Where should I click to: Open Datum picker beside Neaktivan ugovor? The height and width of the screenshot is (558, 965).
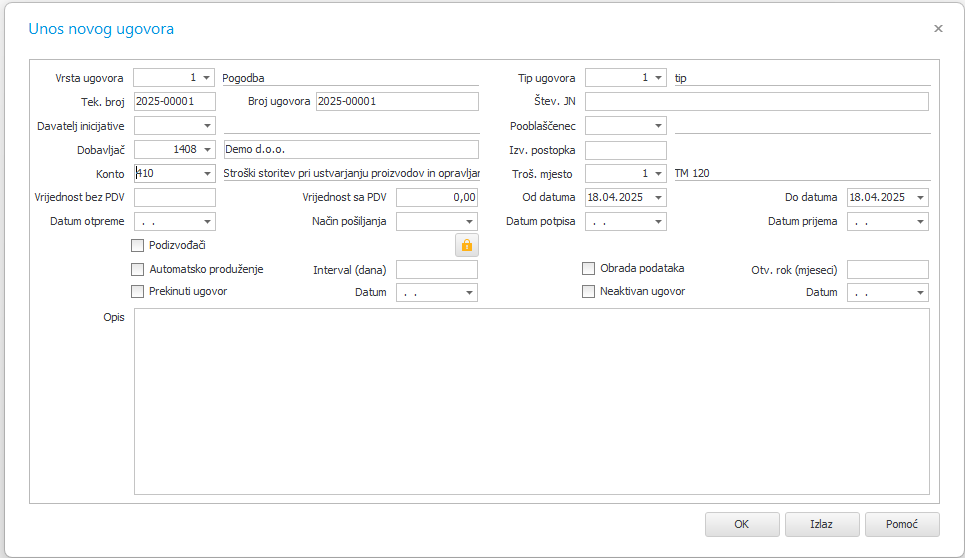pos(921,293)
